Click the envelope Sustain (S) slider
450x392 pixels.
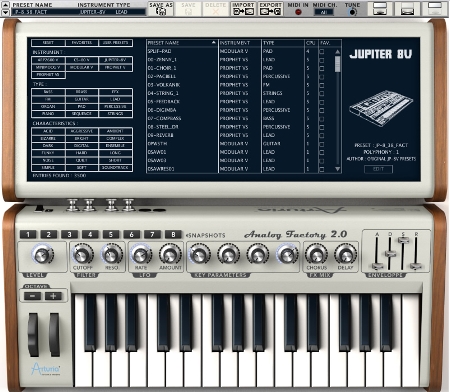(x=403, y=240)
